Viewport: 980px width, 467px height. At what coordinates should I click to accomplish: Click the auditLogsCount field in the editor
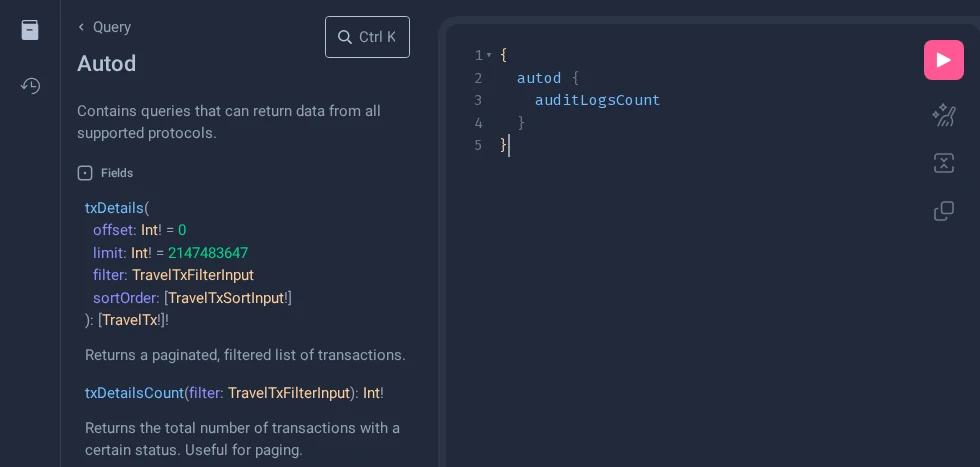pyautogui.click(x=598, y=100)
